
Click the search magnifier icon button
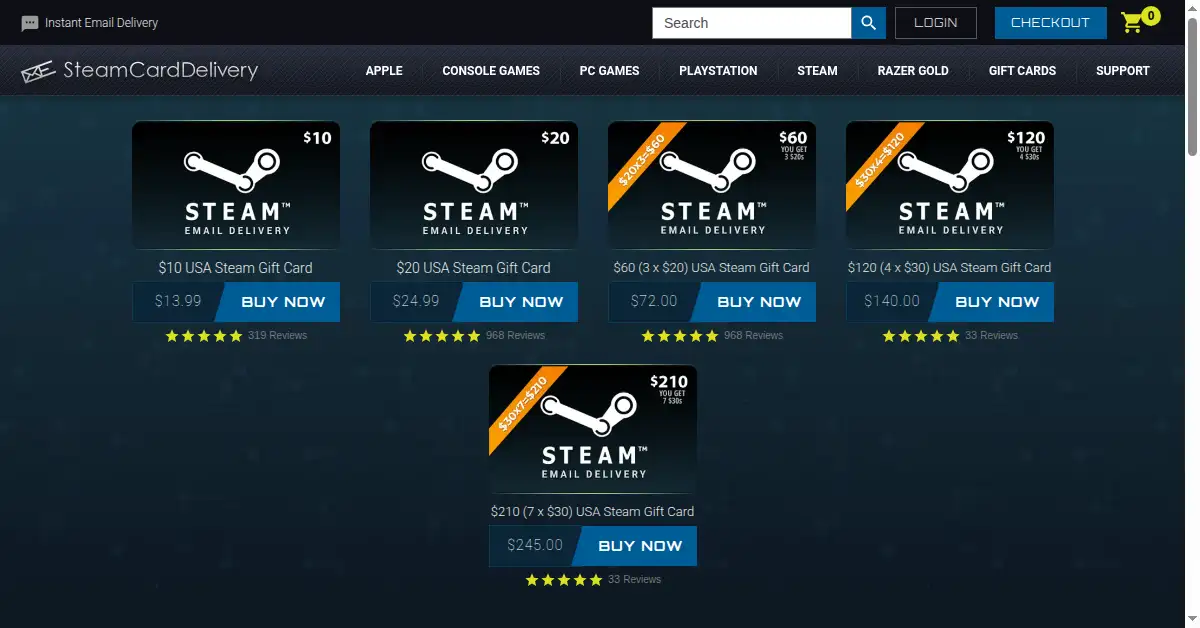coord(868,23)
